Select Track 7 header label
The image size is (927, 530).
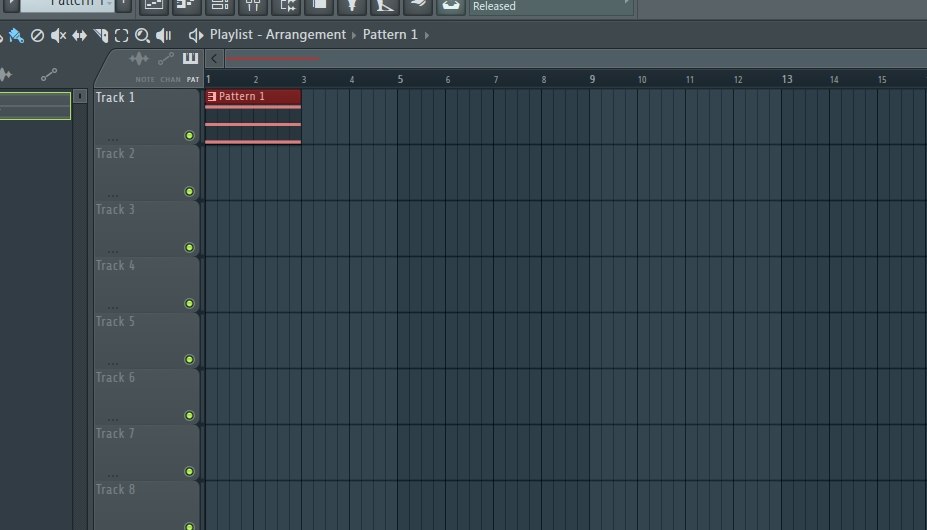pos(115,434)
